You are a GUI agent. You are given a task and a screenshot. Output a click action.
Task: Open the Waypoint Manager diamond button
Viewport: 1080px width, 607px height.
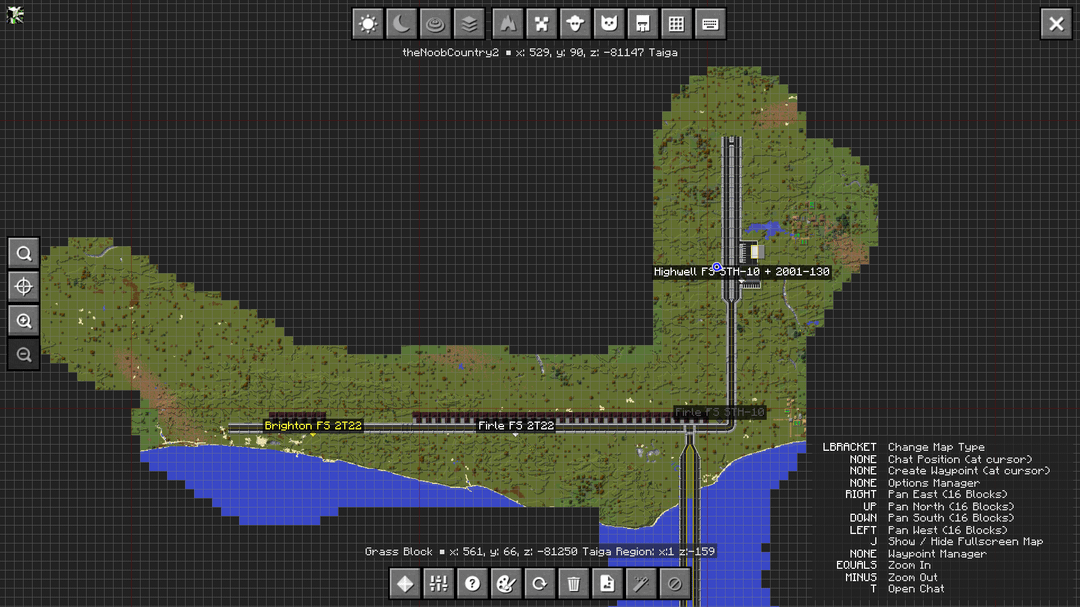(x=405, y=584)
